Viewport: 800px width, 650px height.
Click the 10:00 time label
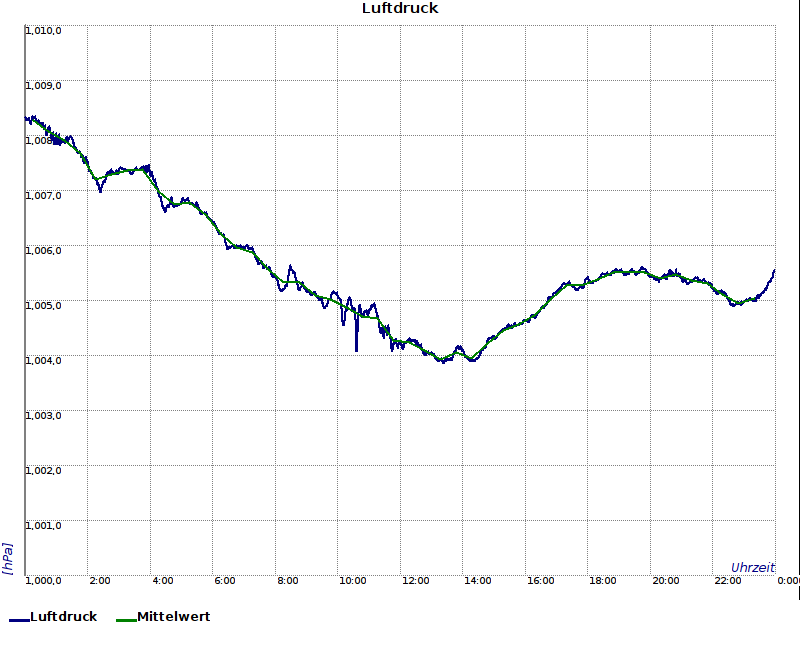353,581
